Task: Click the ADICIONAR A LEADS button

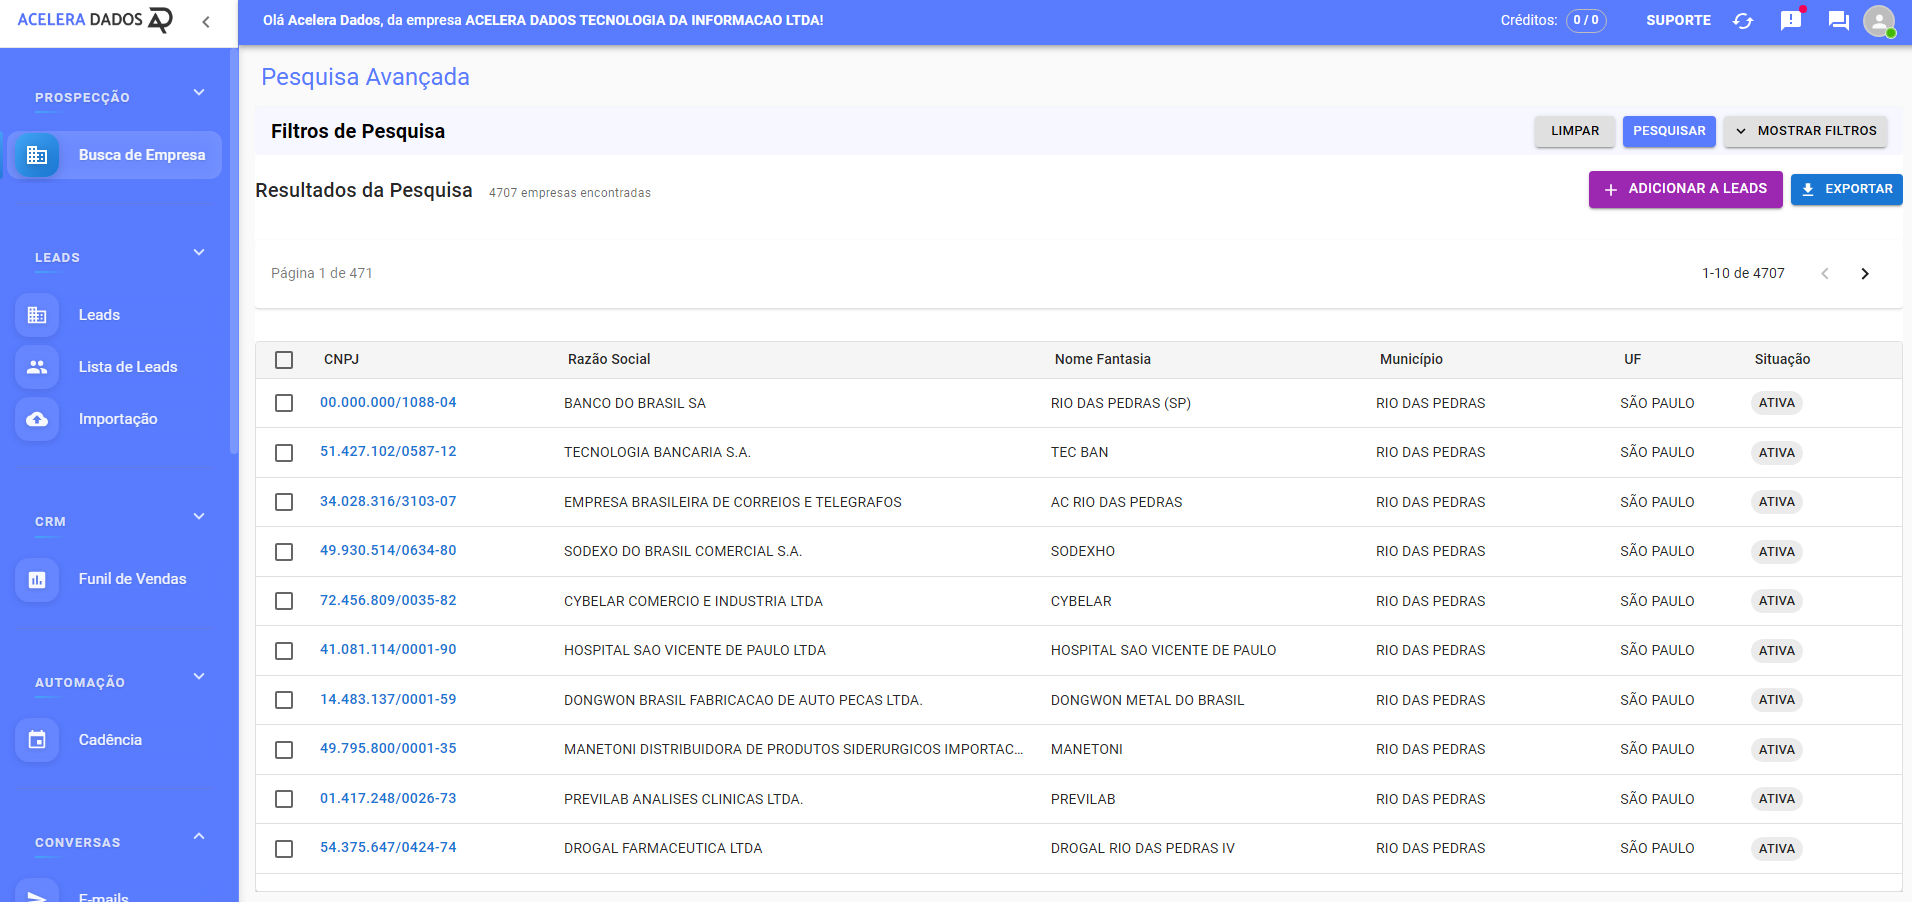Action: 1685,189
